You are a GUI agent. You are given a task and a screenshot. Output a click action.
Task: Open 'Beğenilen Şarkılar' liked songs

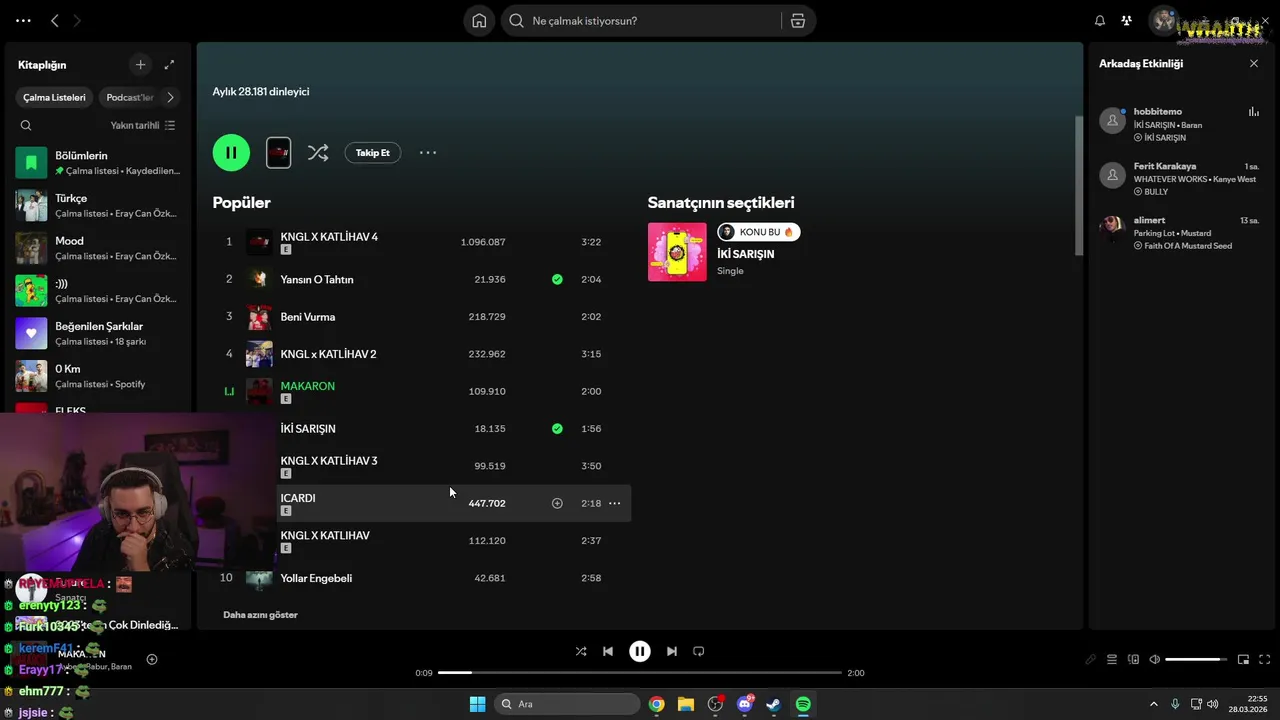pos(98,334)
